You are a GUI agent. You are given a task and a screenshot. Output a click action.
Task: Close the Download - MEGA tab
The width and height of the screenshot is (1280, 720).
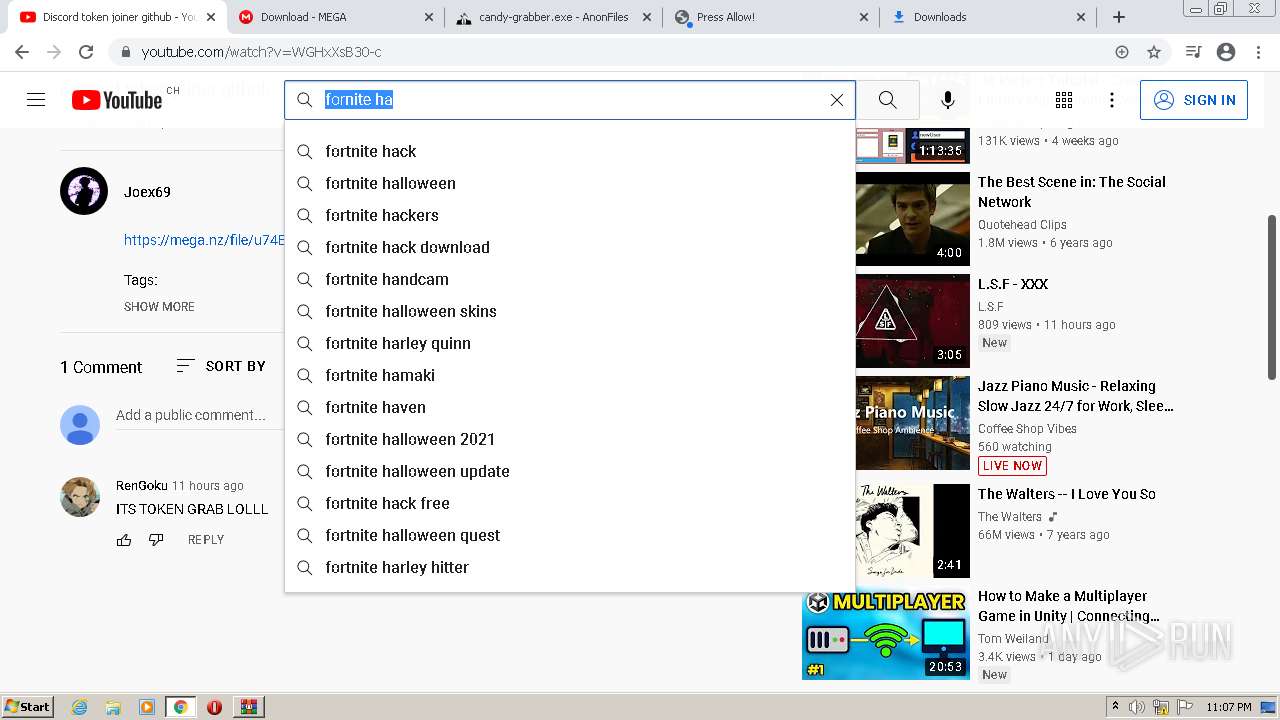click(x=429, y=17)
